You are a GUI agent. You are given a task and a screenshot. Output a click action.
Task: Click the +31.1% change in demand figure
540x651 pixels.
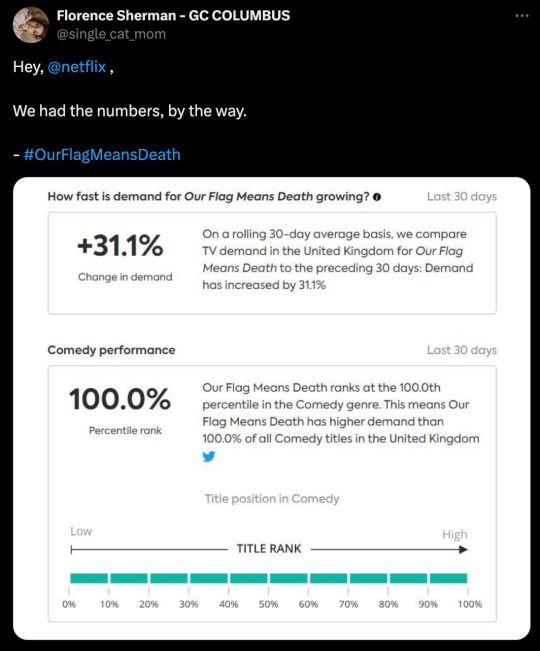tap(120, 245)
